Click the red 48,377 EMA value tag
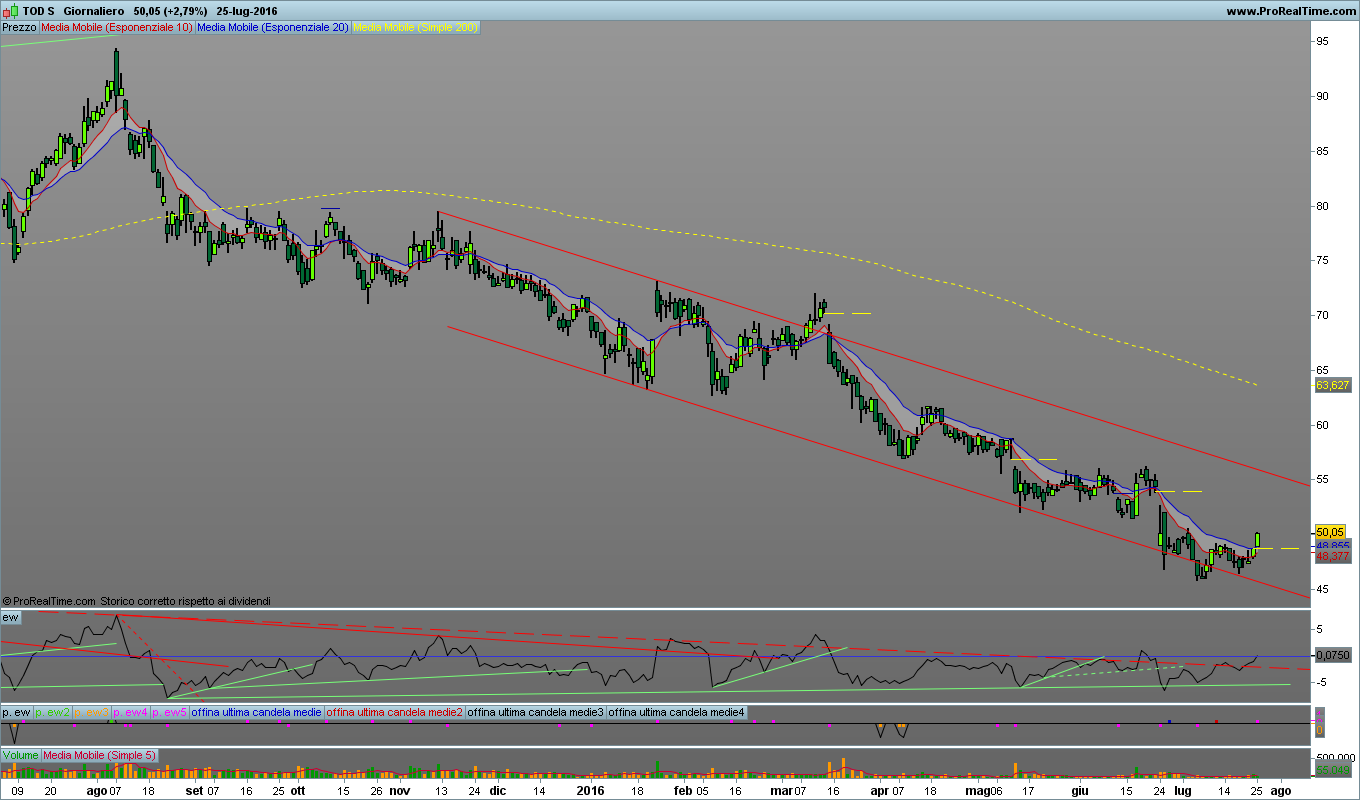The height and width of the screenshot is (800, 1360). [x=1332, y=556]
